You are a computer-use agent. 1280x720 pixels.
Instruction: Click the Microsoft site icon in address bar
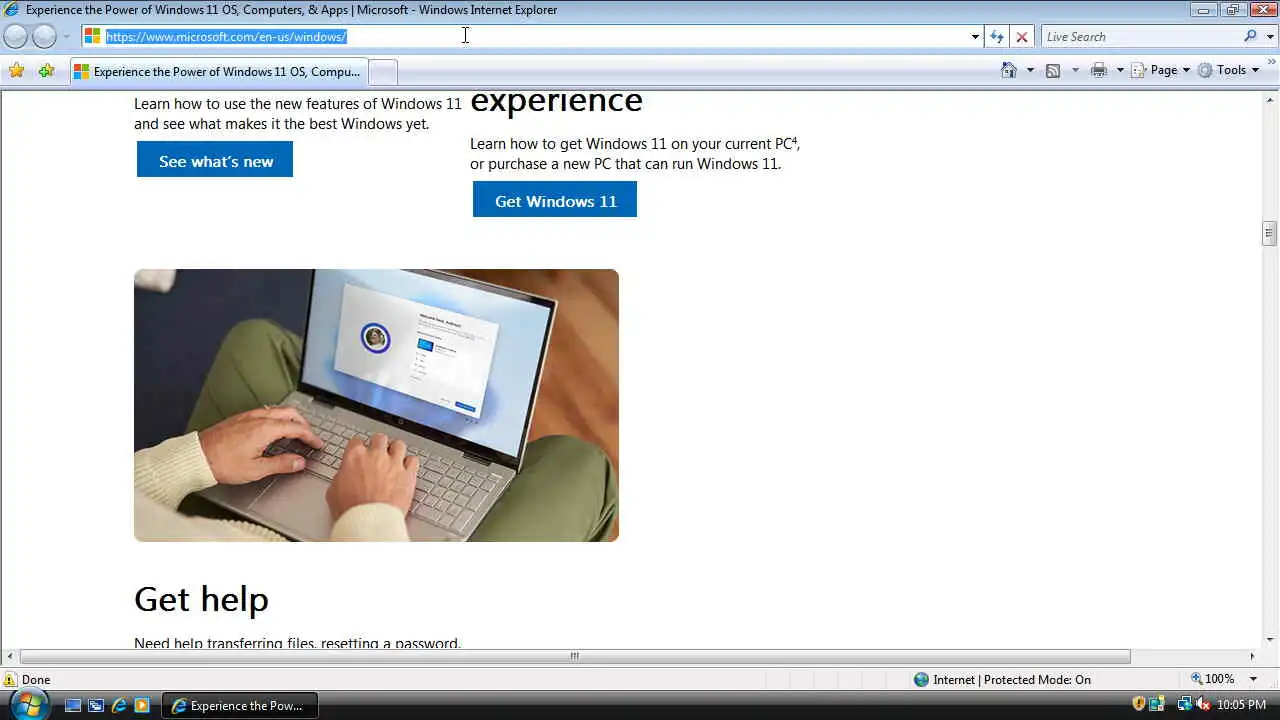tap(93, 36)
